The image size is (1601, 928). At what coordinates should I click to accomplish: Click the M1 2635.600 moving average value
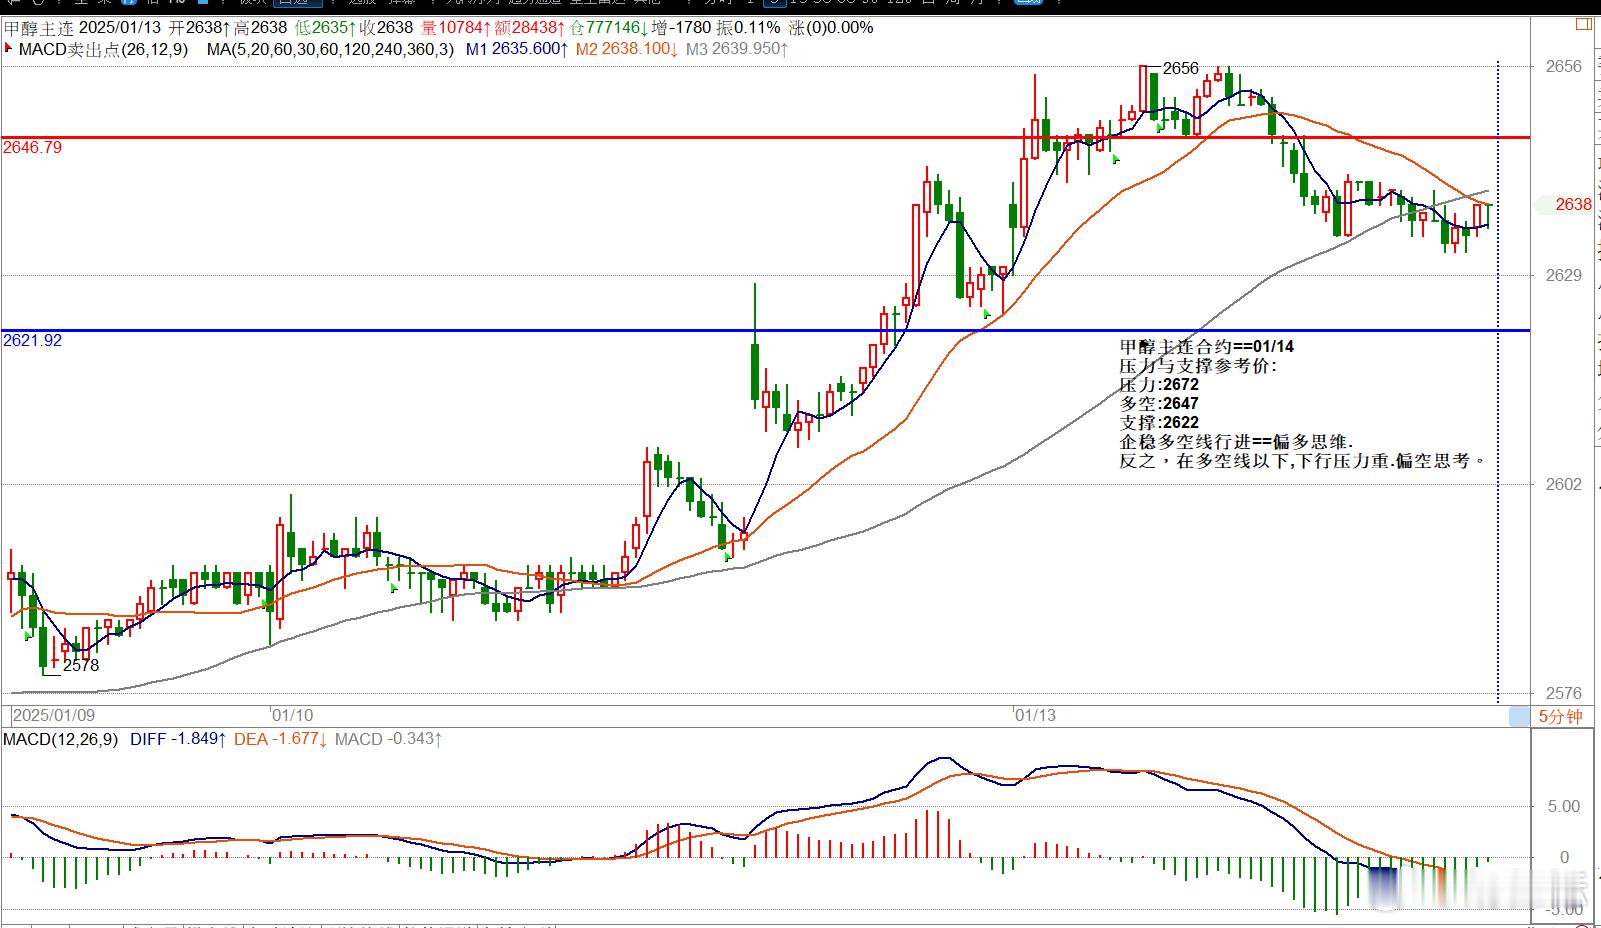pos(517,48)
